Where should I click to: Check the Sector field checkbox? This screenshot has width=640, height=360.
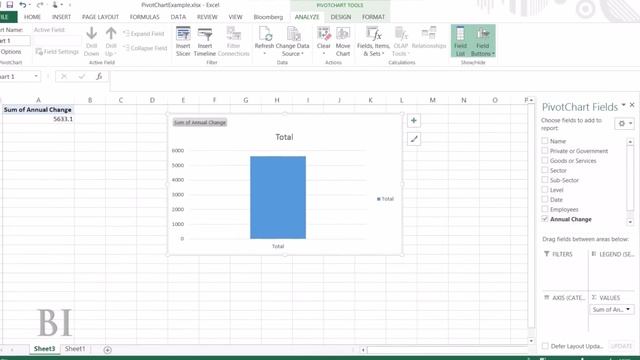(544, 170)
